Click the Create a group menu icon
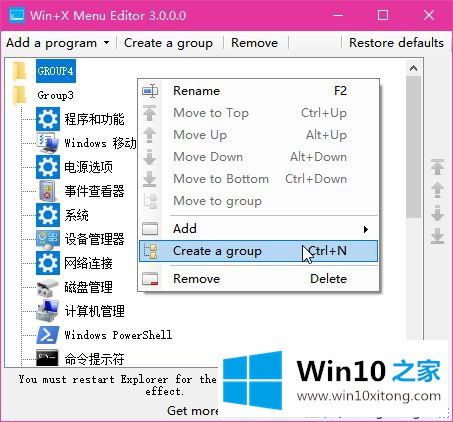Viewport: 453px width, 422px height. pyautogui.click(x=150, y=251)
